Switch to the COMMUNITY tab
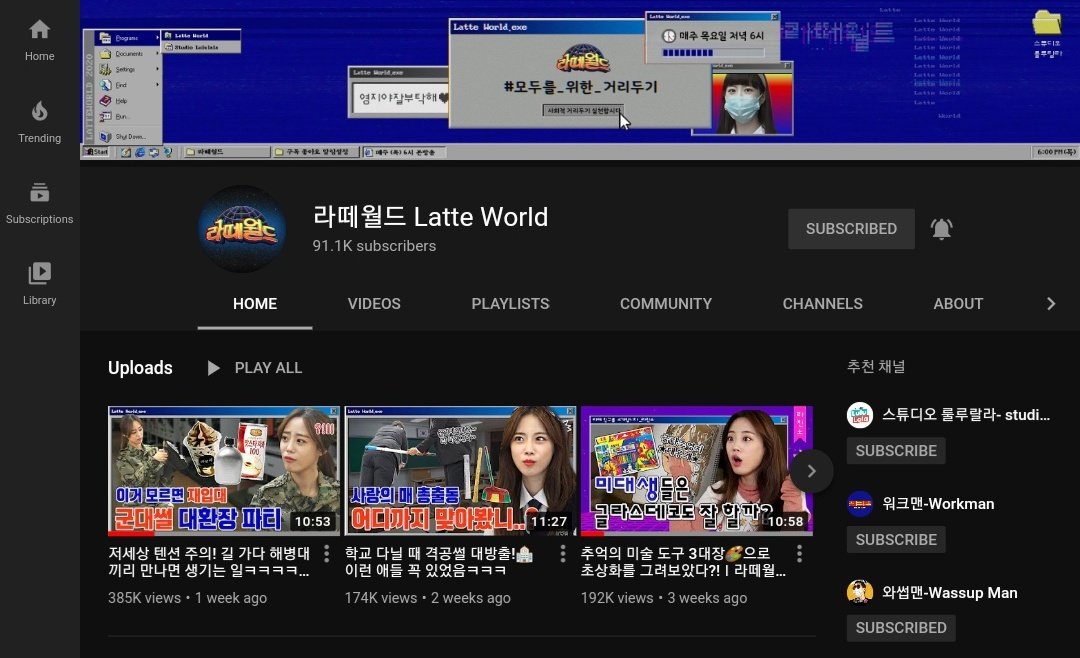Screen dimensions: 1080x658 666,304
